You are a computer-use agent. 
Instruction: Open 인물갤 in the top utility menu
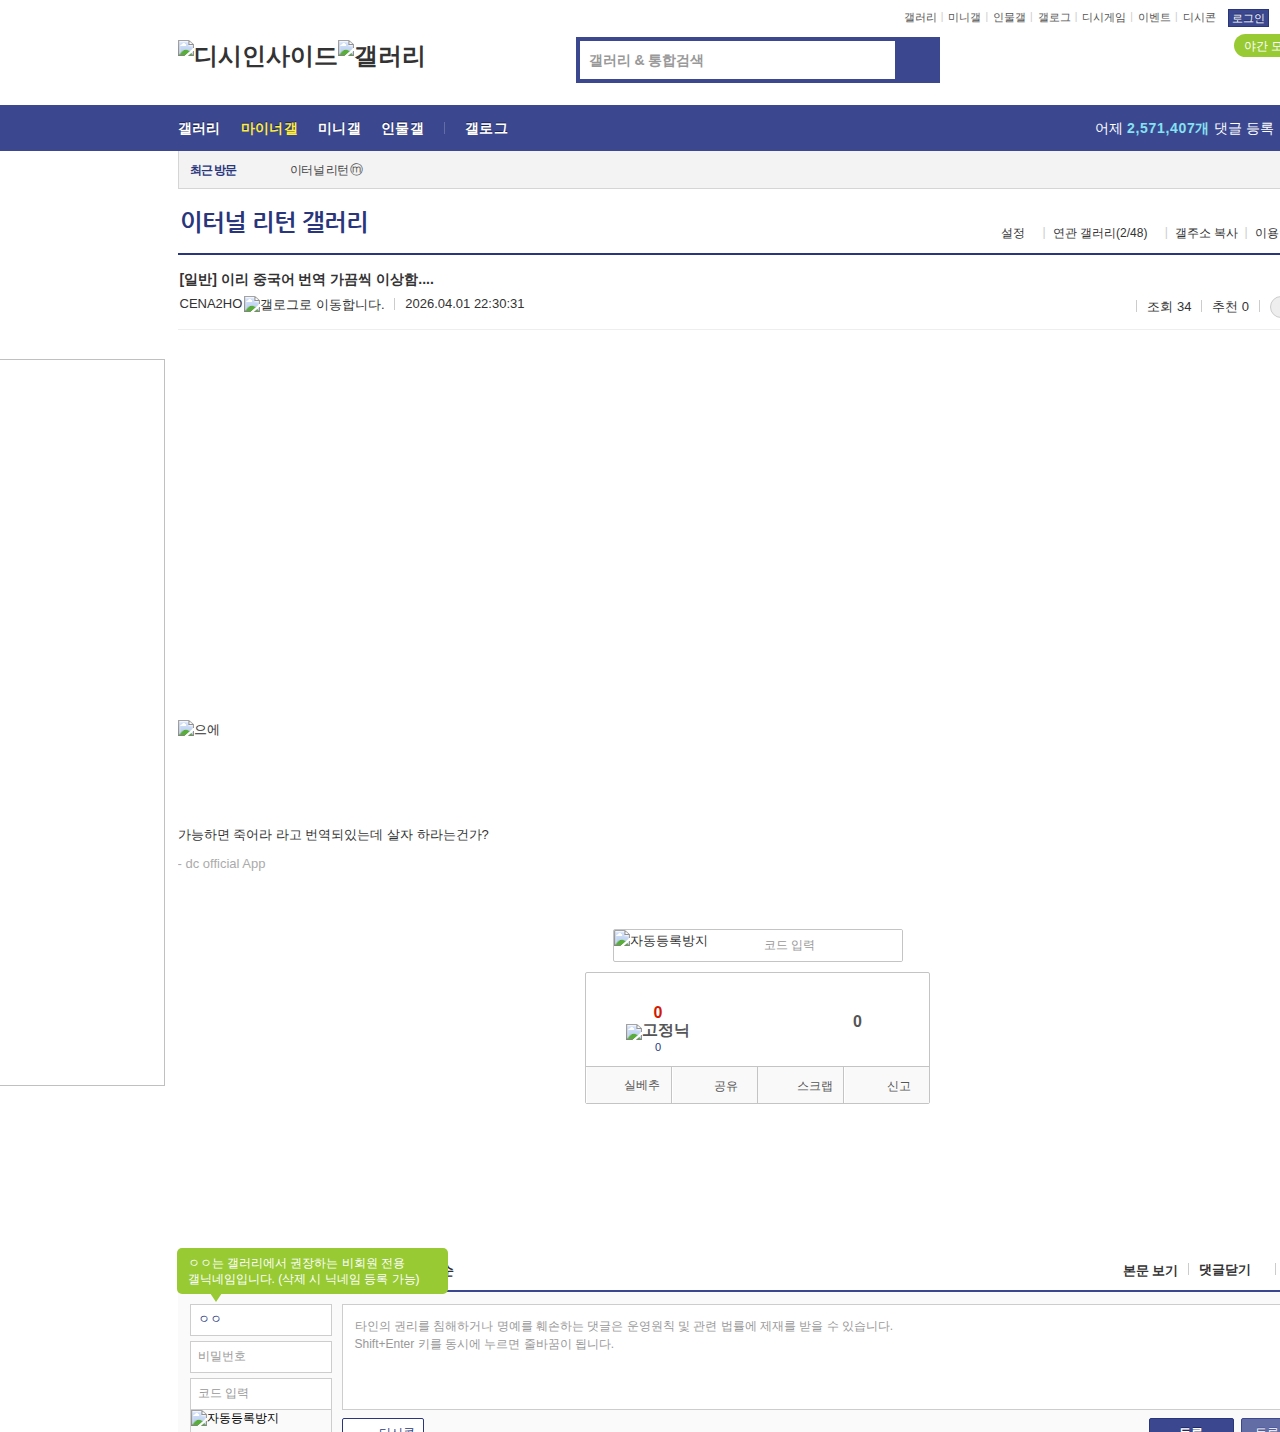click(1009, 18)
